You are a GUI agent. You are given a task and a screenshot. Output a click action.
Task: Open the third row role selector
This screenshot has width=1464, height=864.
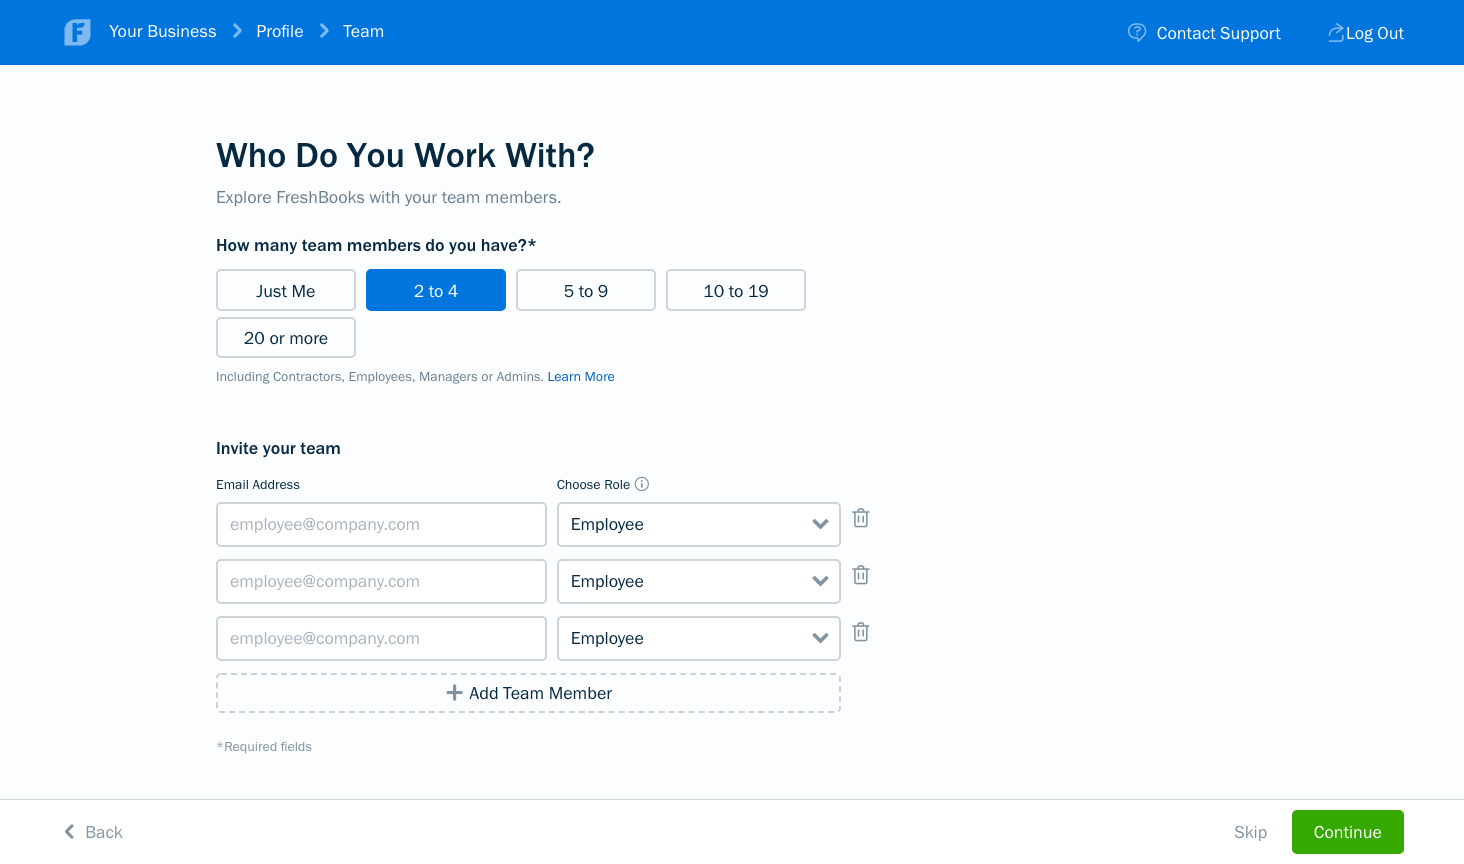coord(698,638)
